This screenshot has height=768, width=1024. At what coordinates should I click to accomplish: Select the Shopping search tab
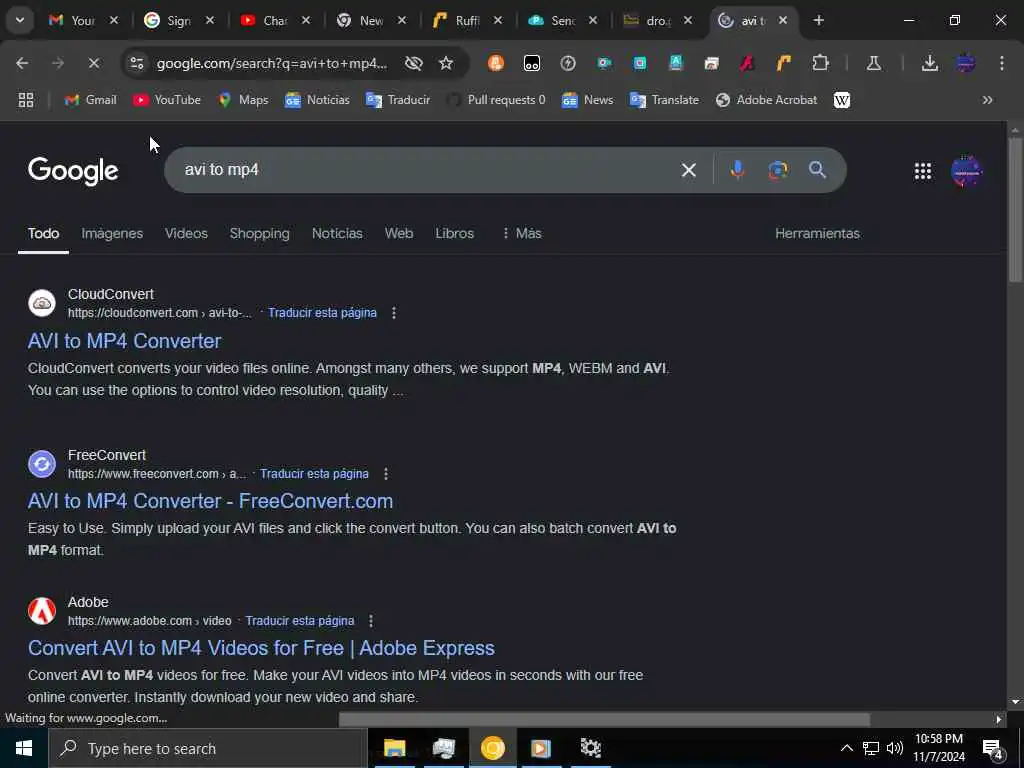click(259, 233)
